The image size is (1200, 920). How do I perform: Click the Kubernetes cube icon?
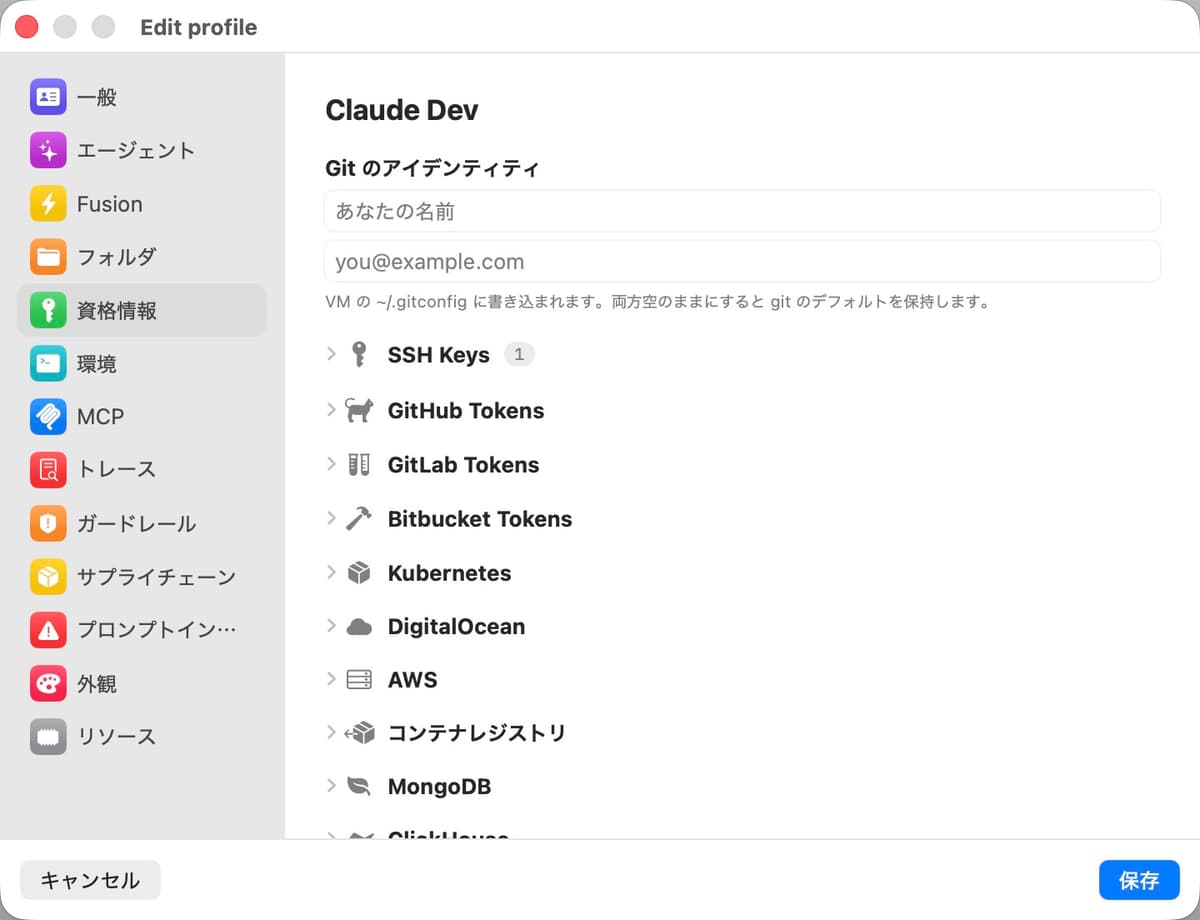point(359,573)
